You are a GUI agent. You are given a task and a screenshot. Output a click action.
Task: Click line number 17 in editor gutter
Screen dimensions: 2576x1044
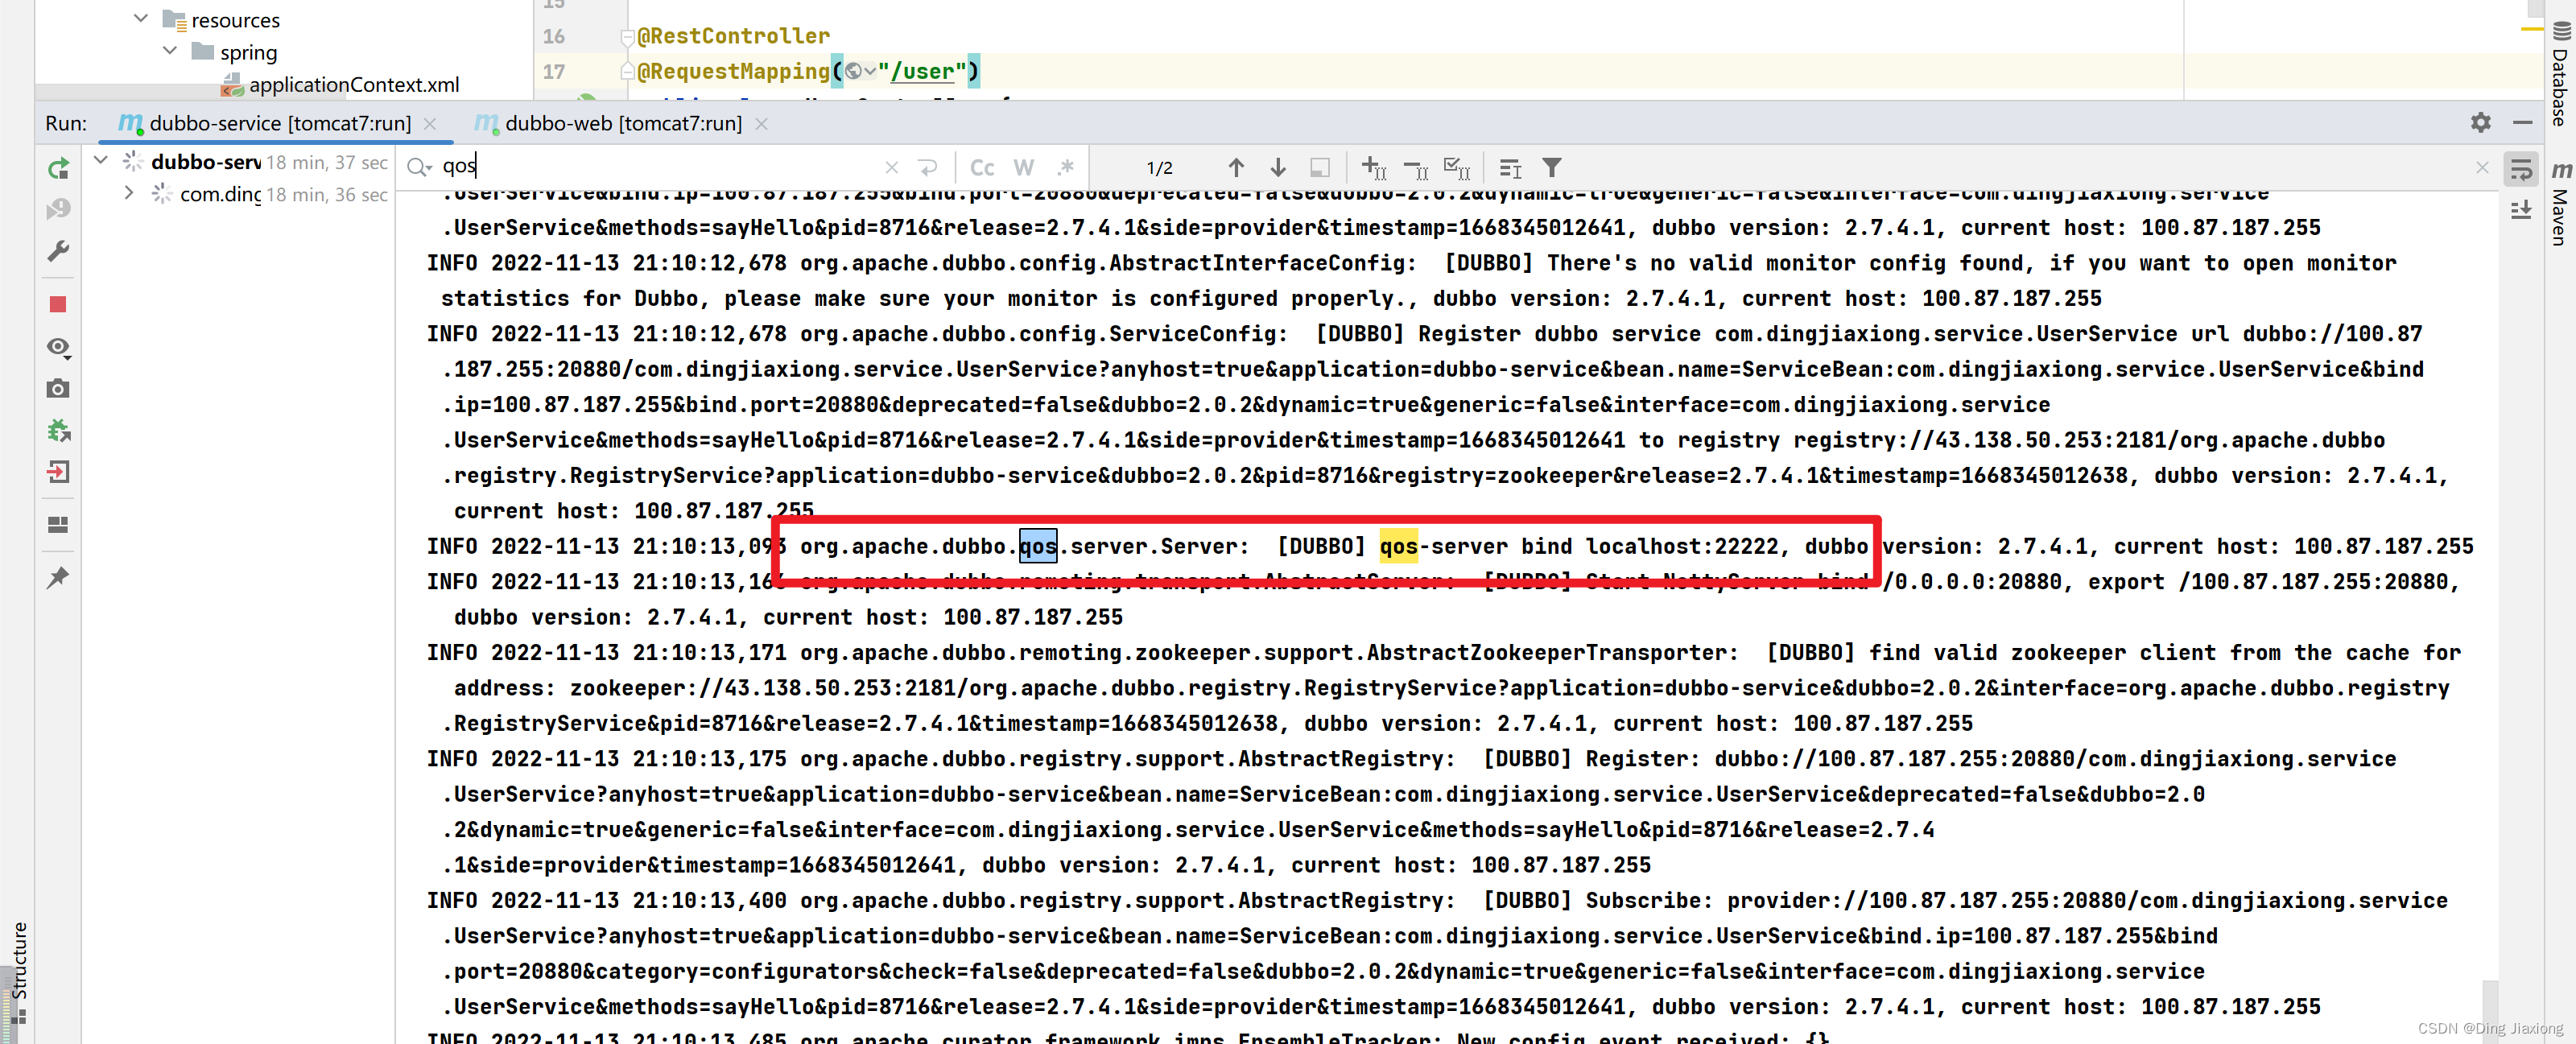tap(554, 72)
